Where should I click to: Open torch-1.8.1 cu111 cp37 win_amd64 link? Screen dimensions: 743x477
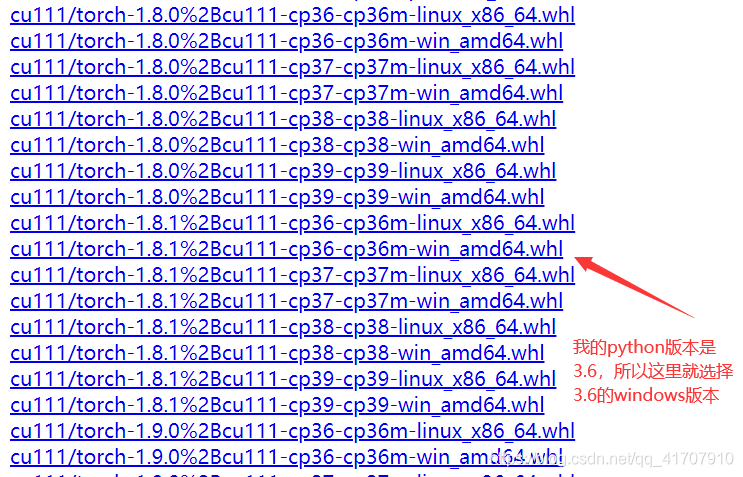287,302
